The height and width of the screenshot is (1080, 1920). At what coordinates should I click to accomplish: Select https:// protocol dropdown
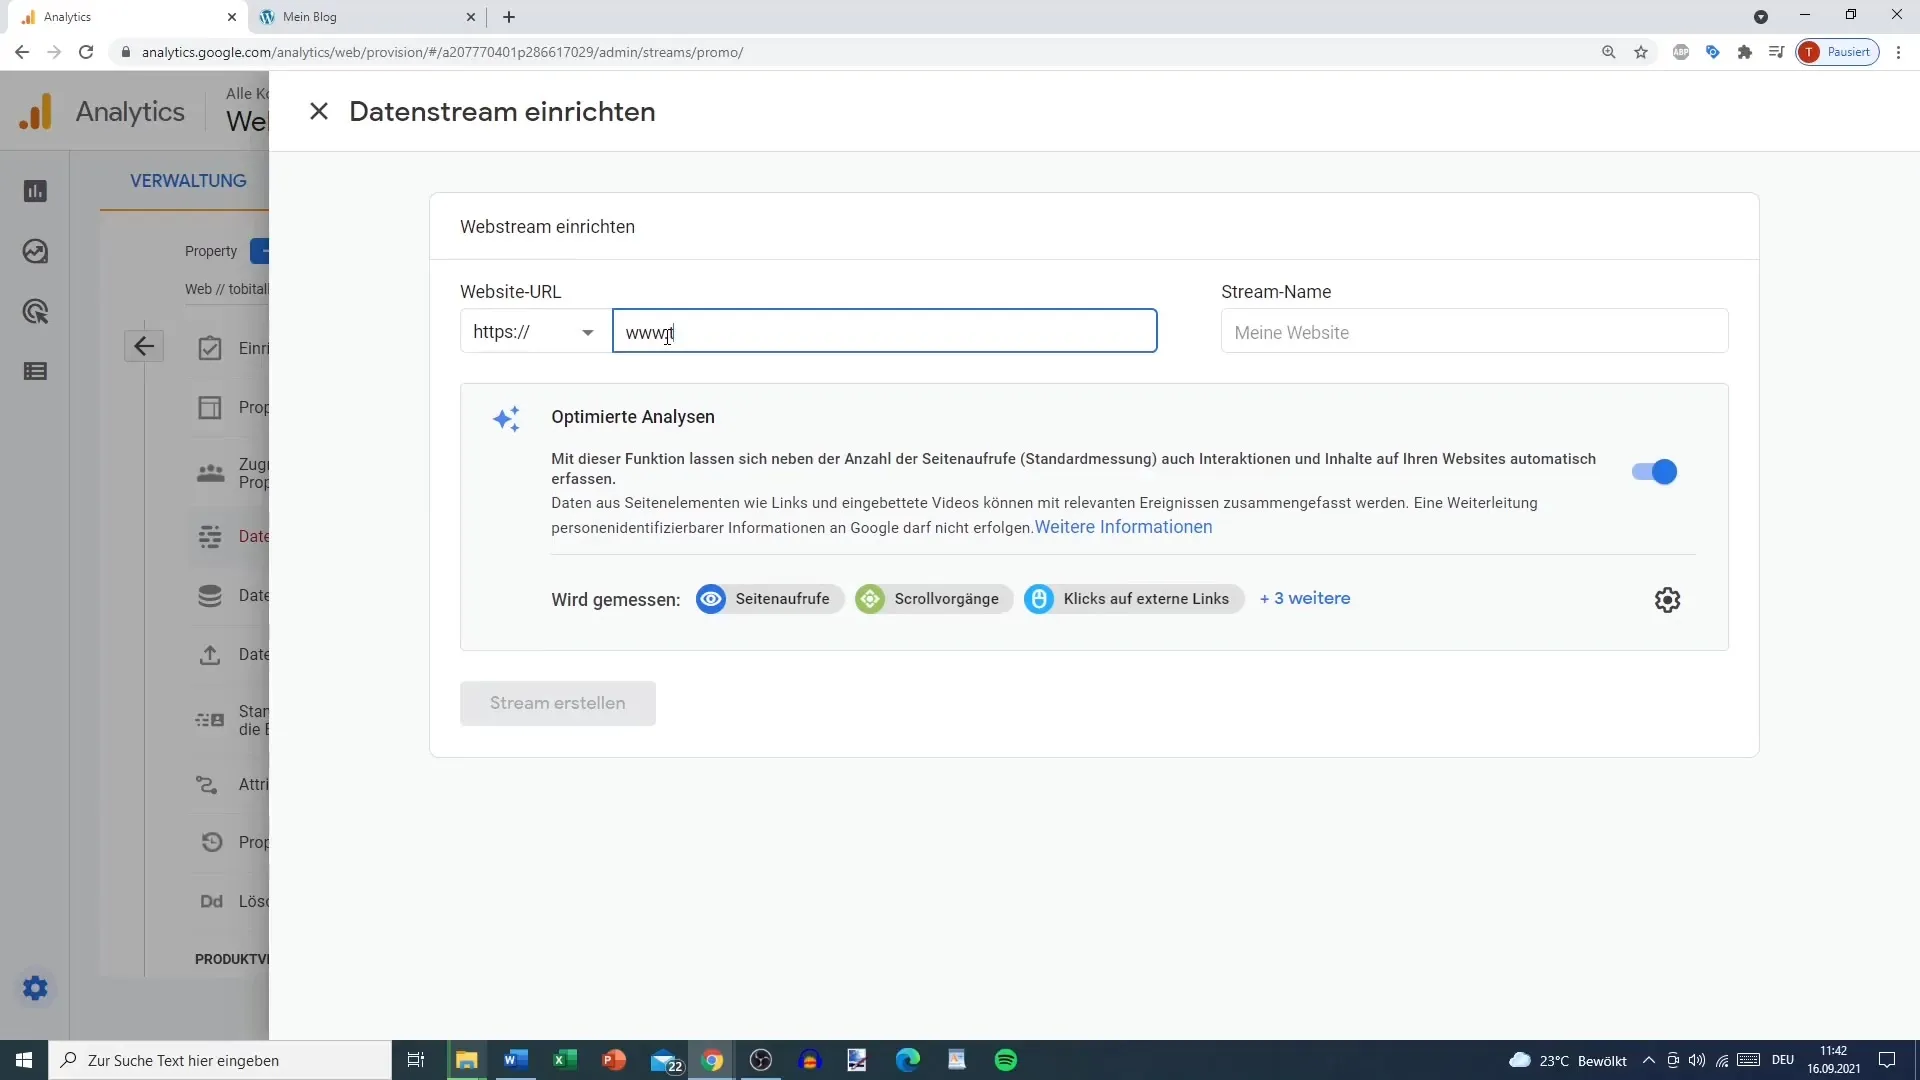click(533, 331)
